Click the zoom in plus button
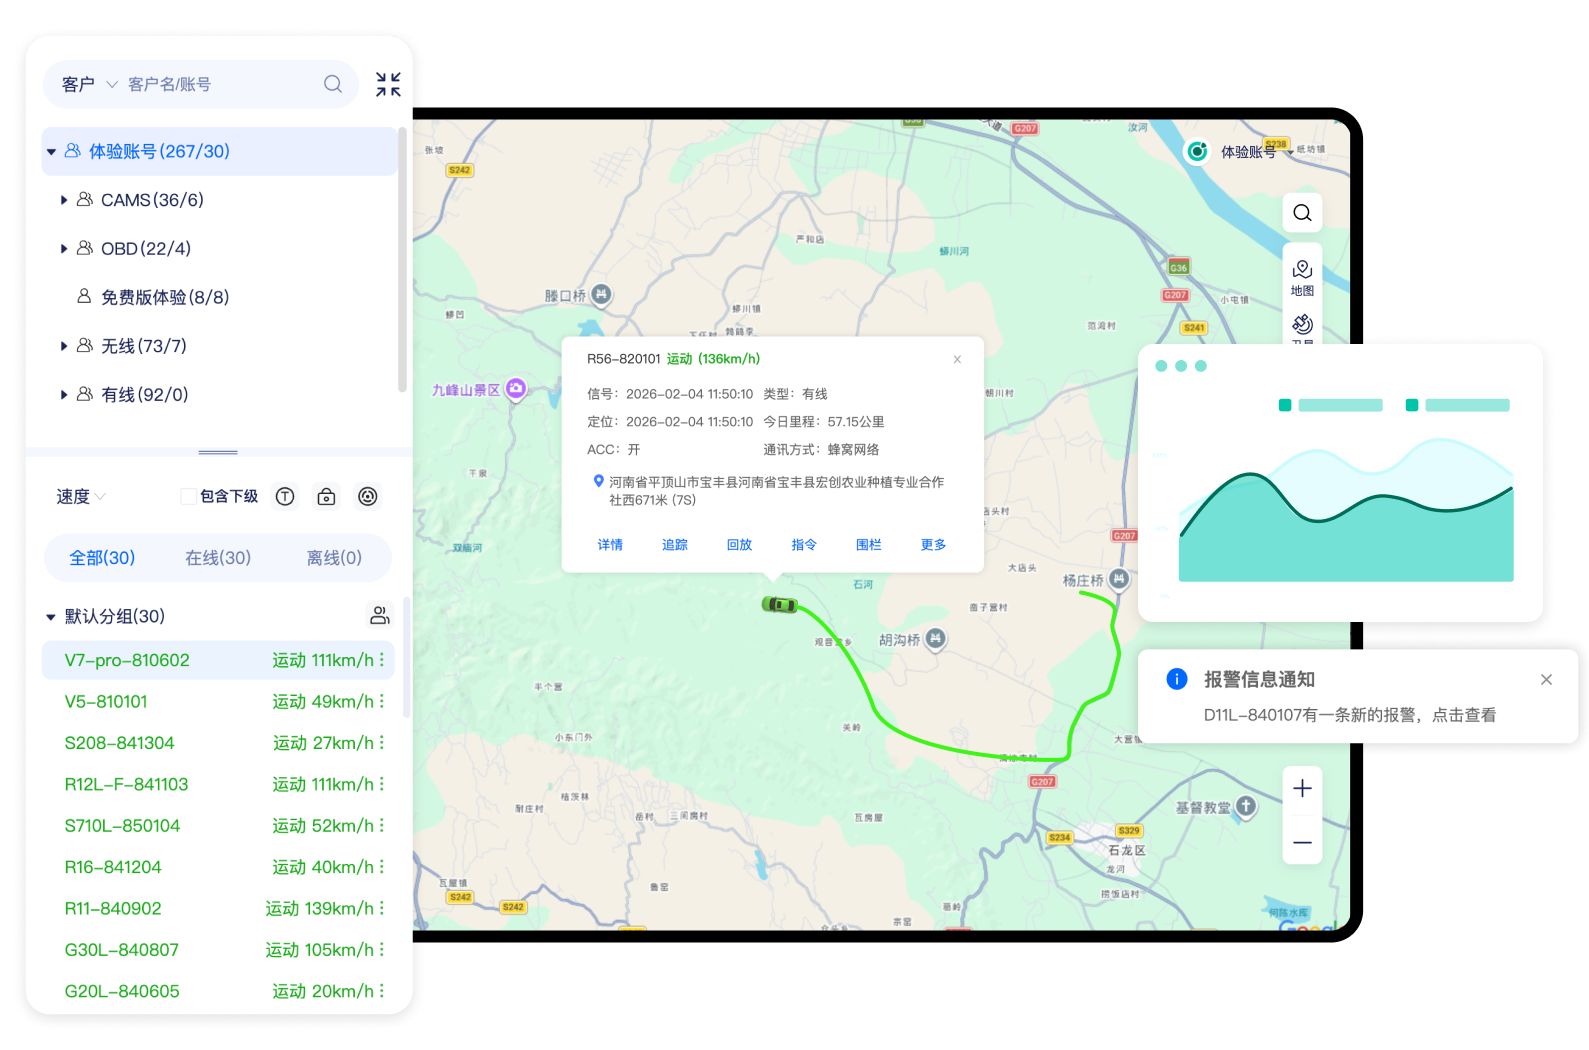1589x1050 pixels. (1302, 789)
